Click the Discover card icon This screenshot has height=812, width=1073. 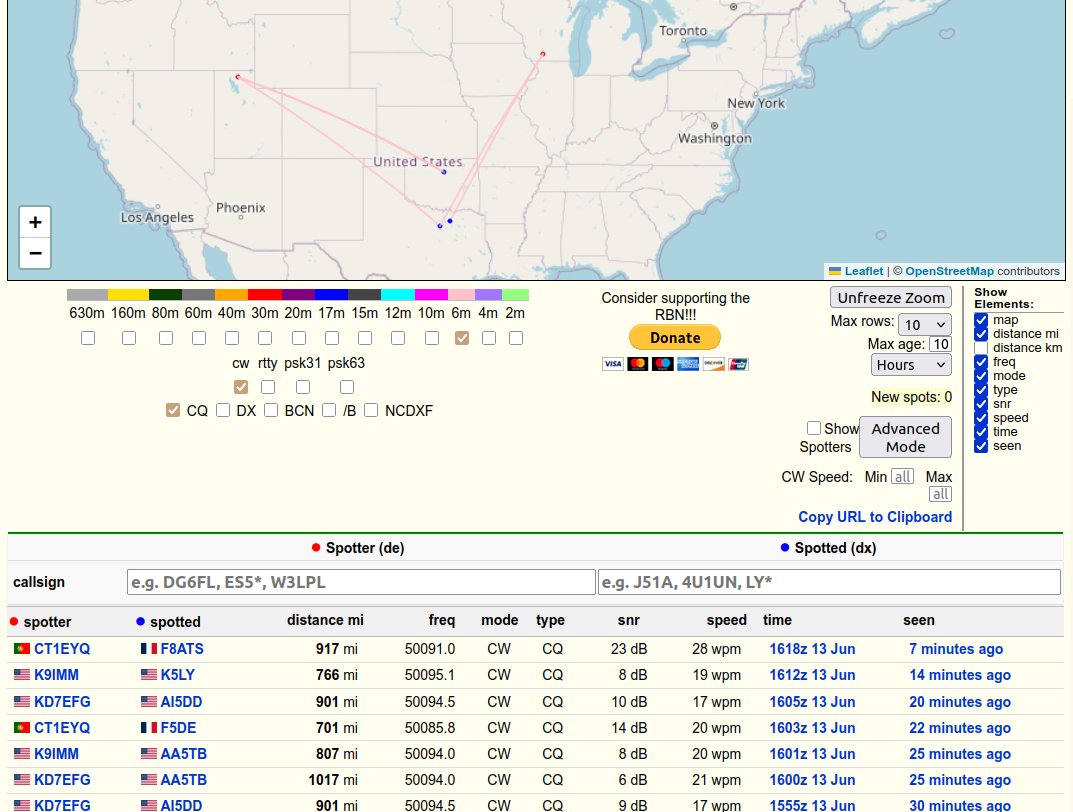click(713, 364)
